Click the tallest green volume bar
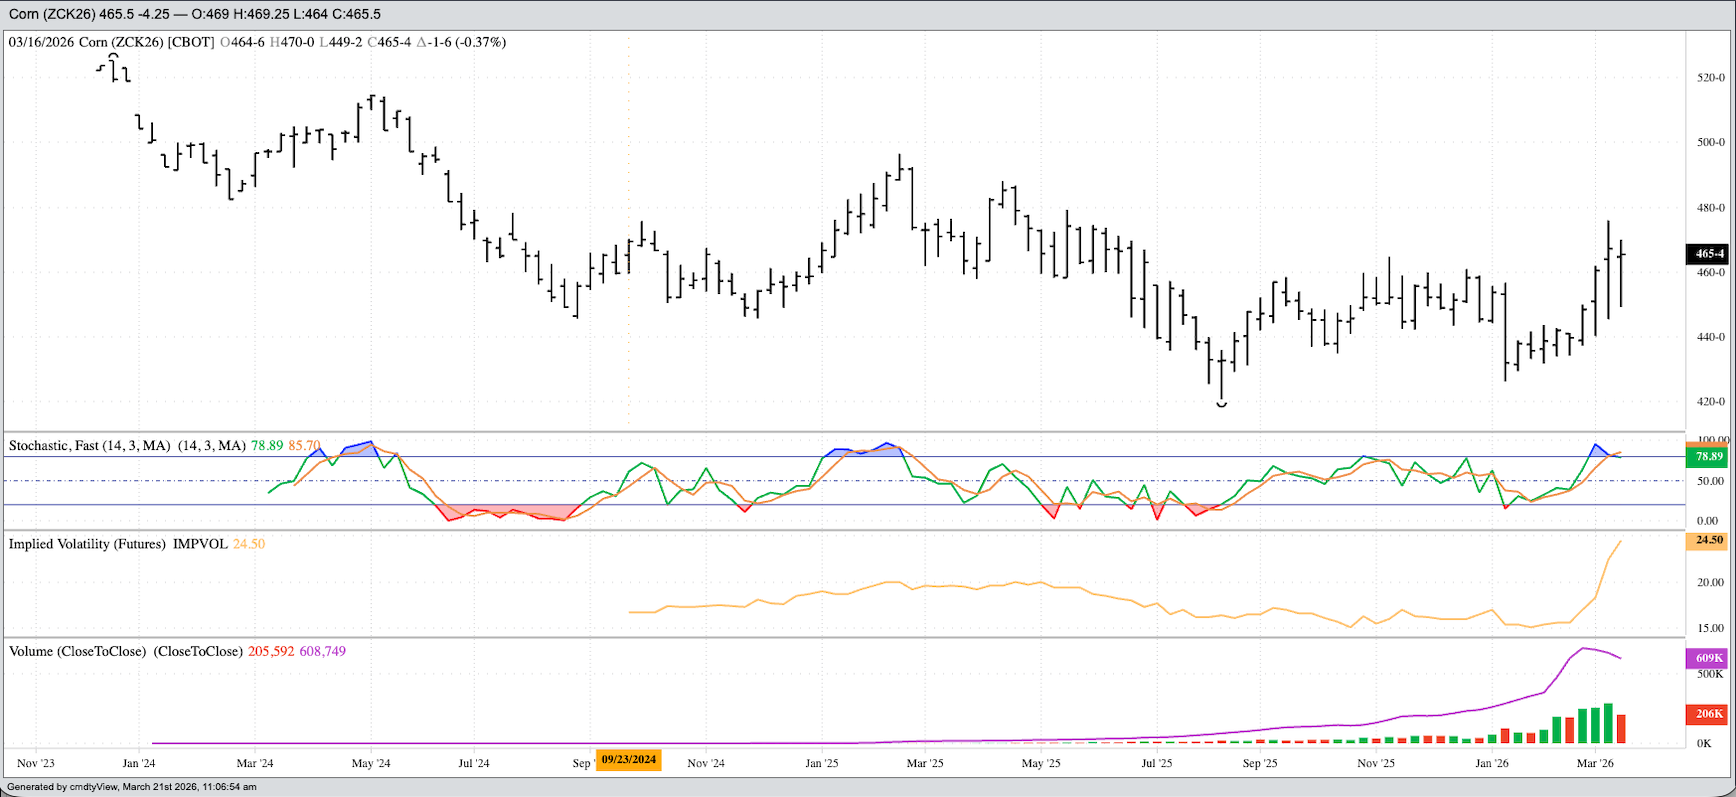Image resolution: width=1736 pixels, height=797 pixels. tap(1608, 723)
